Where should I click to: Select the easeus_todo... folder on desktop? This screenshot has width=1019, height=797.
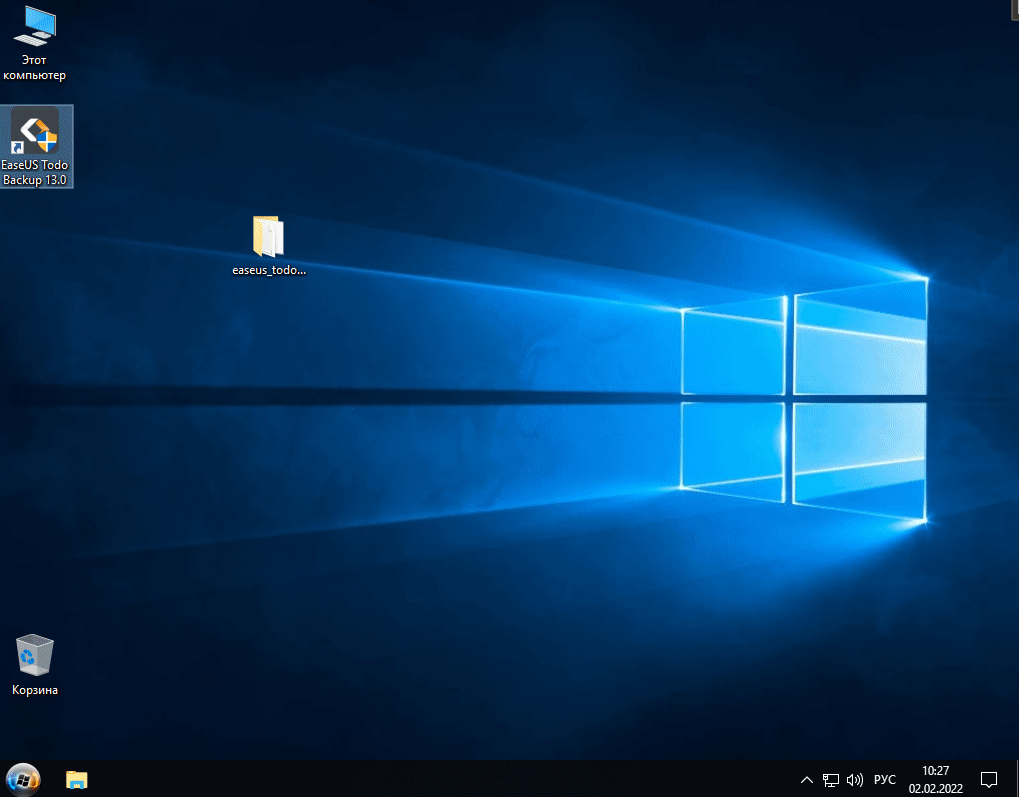tap(268, 246)
